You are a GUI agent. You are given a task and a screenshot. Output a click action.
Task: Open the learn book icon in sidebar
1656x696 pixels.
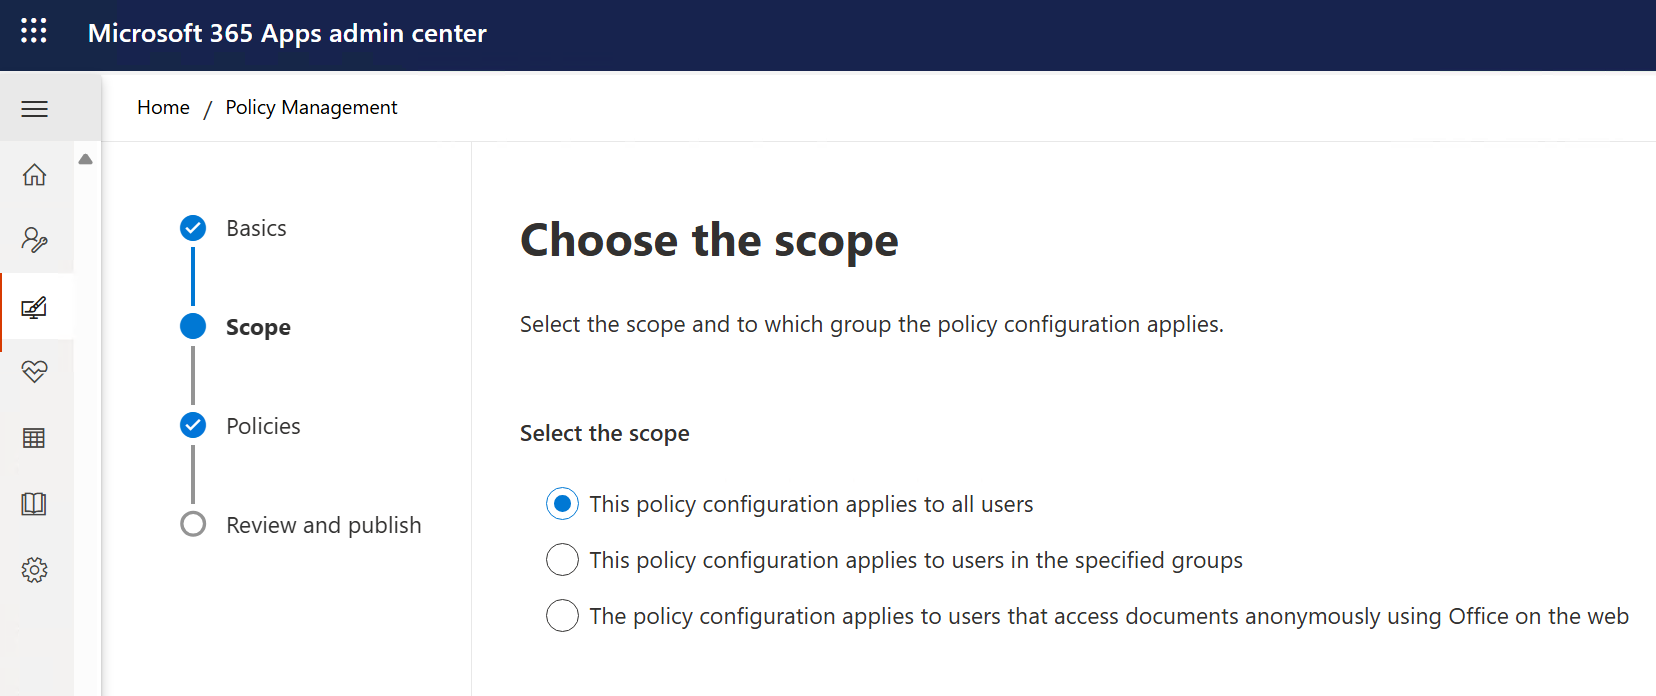(35, 504)
